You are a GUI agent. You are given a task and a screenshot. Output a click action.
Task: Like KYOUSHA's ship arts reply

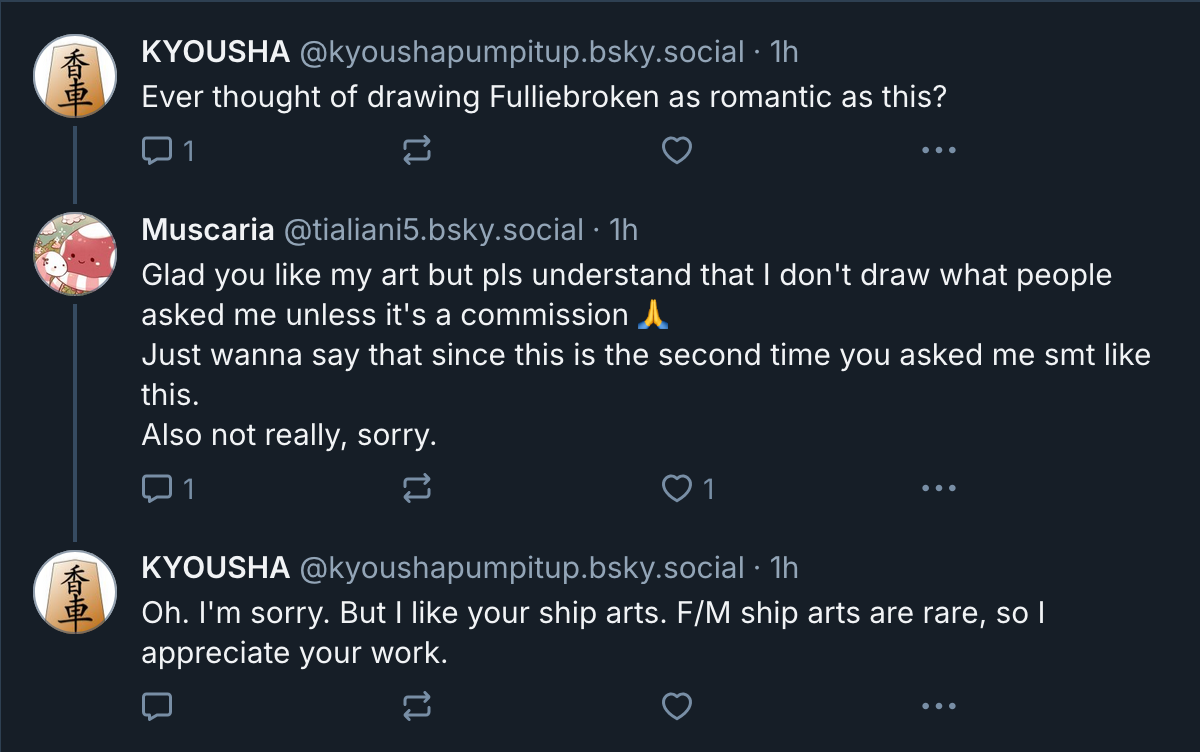[x=677, y=706]
